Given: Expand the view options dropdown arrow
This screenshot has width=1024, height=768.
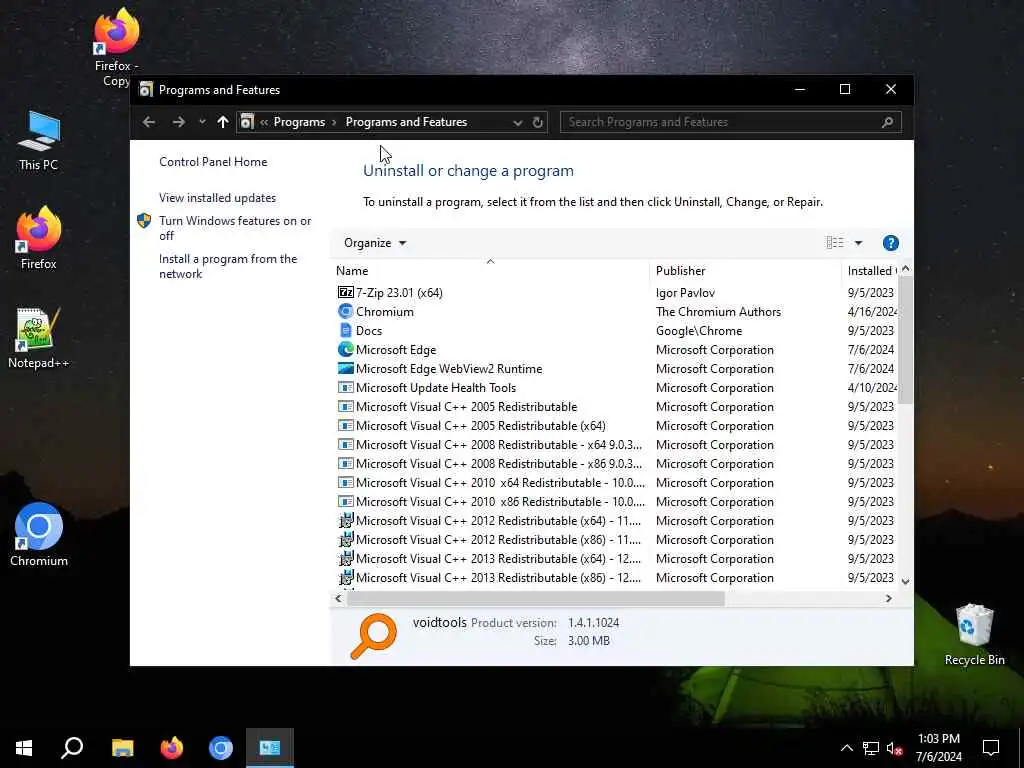Looking at the screenshot, I should click(858, 243).
